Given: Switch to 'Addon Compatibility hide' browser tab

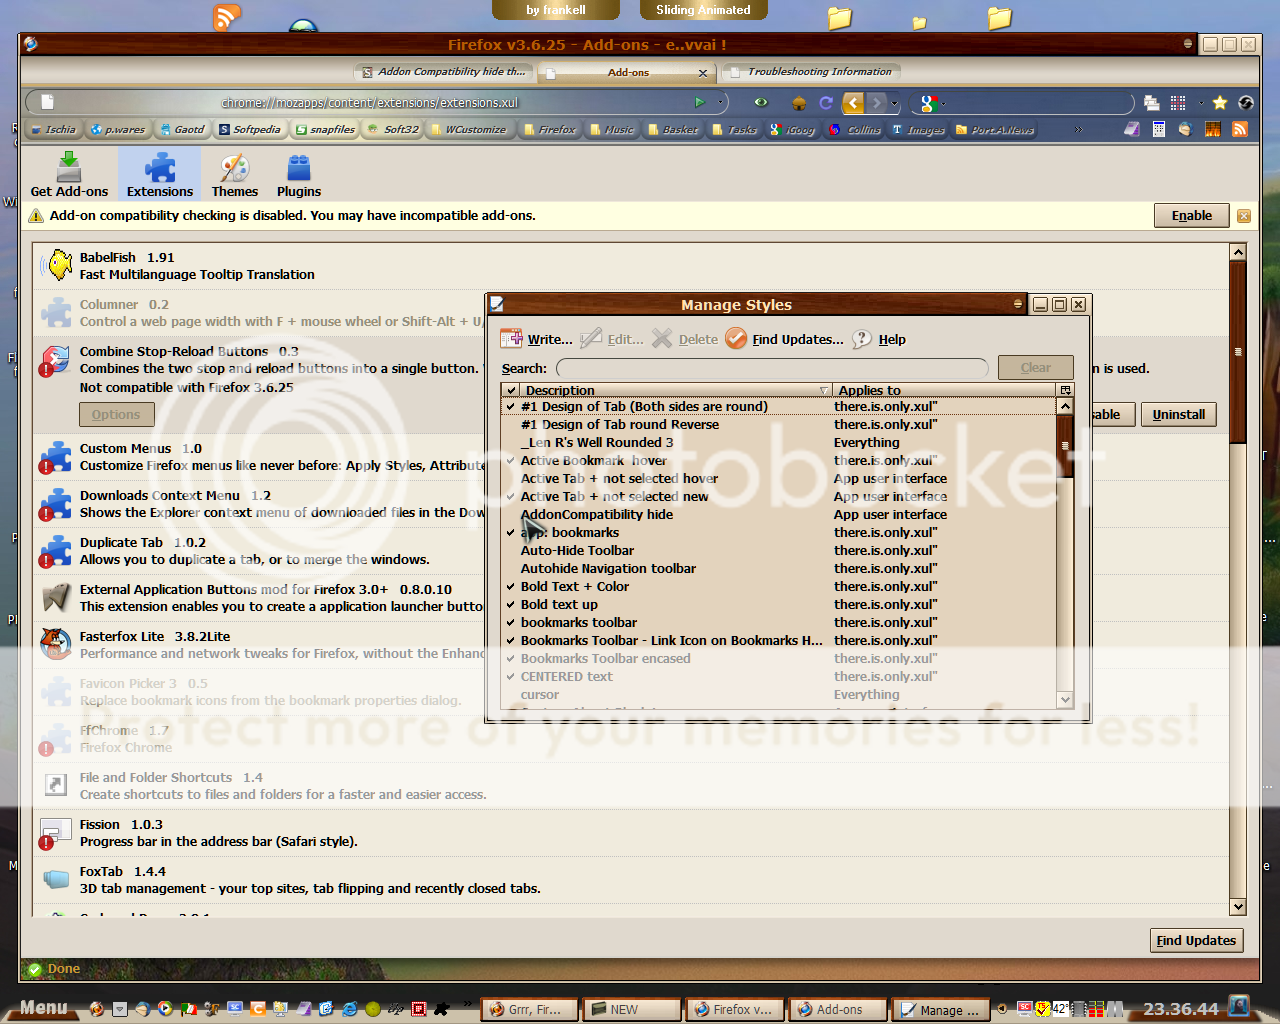Looking at the screenshot, I should [x=443, y=72].
